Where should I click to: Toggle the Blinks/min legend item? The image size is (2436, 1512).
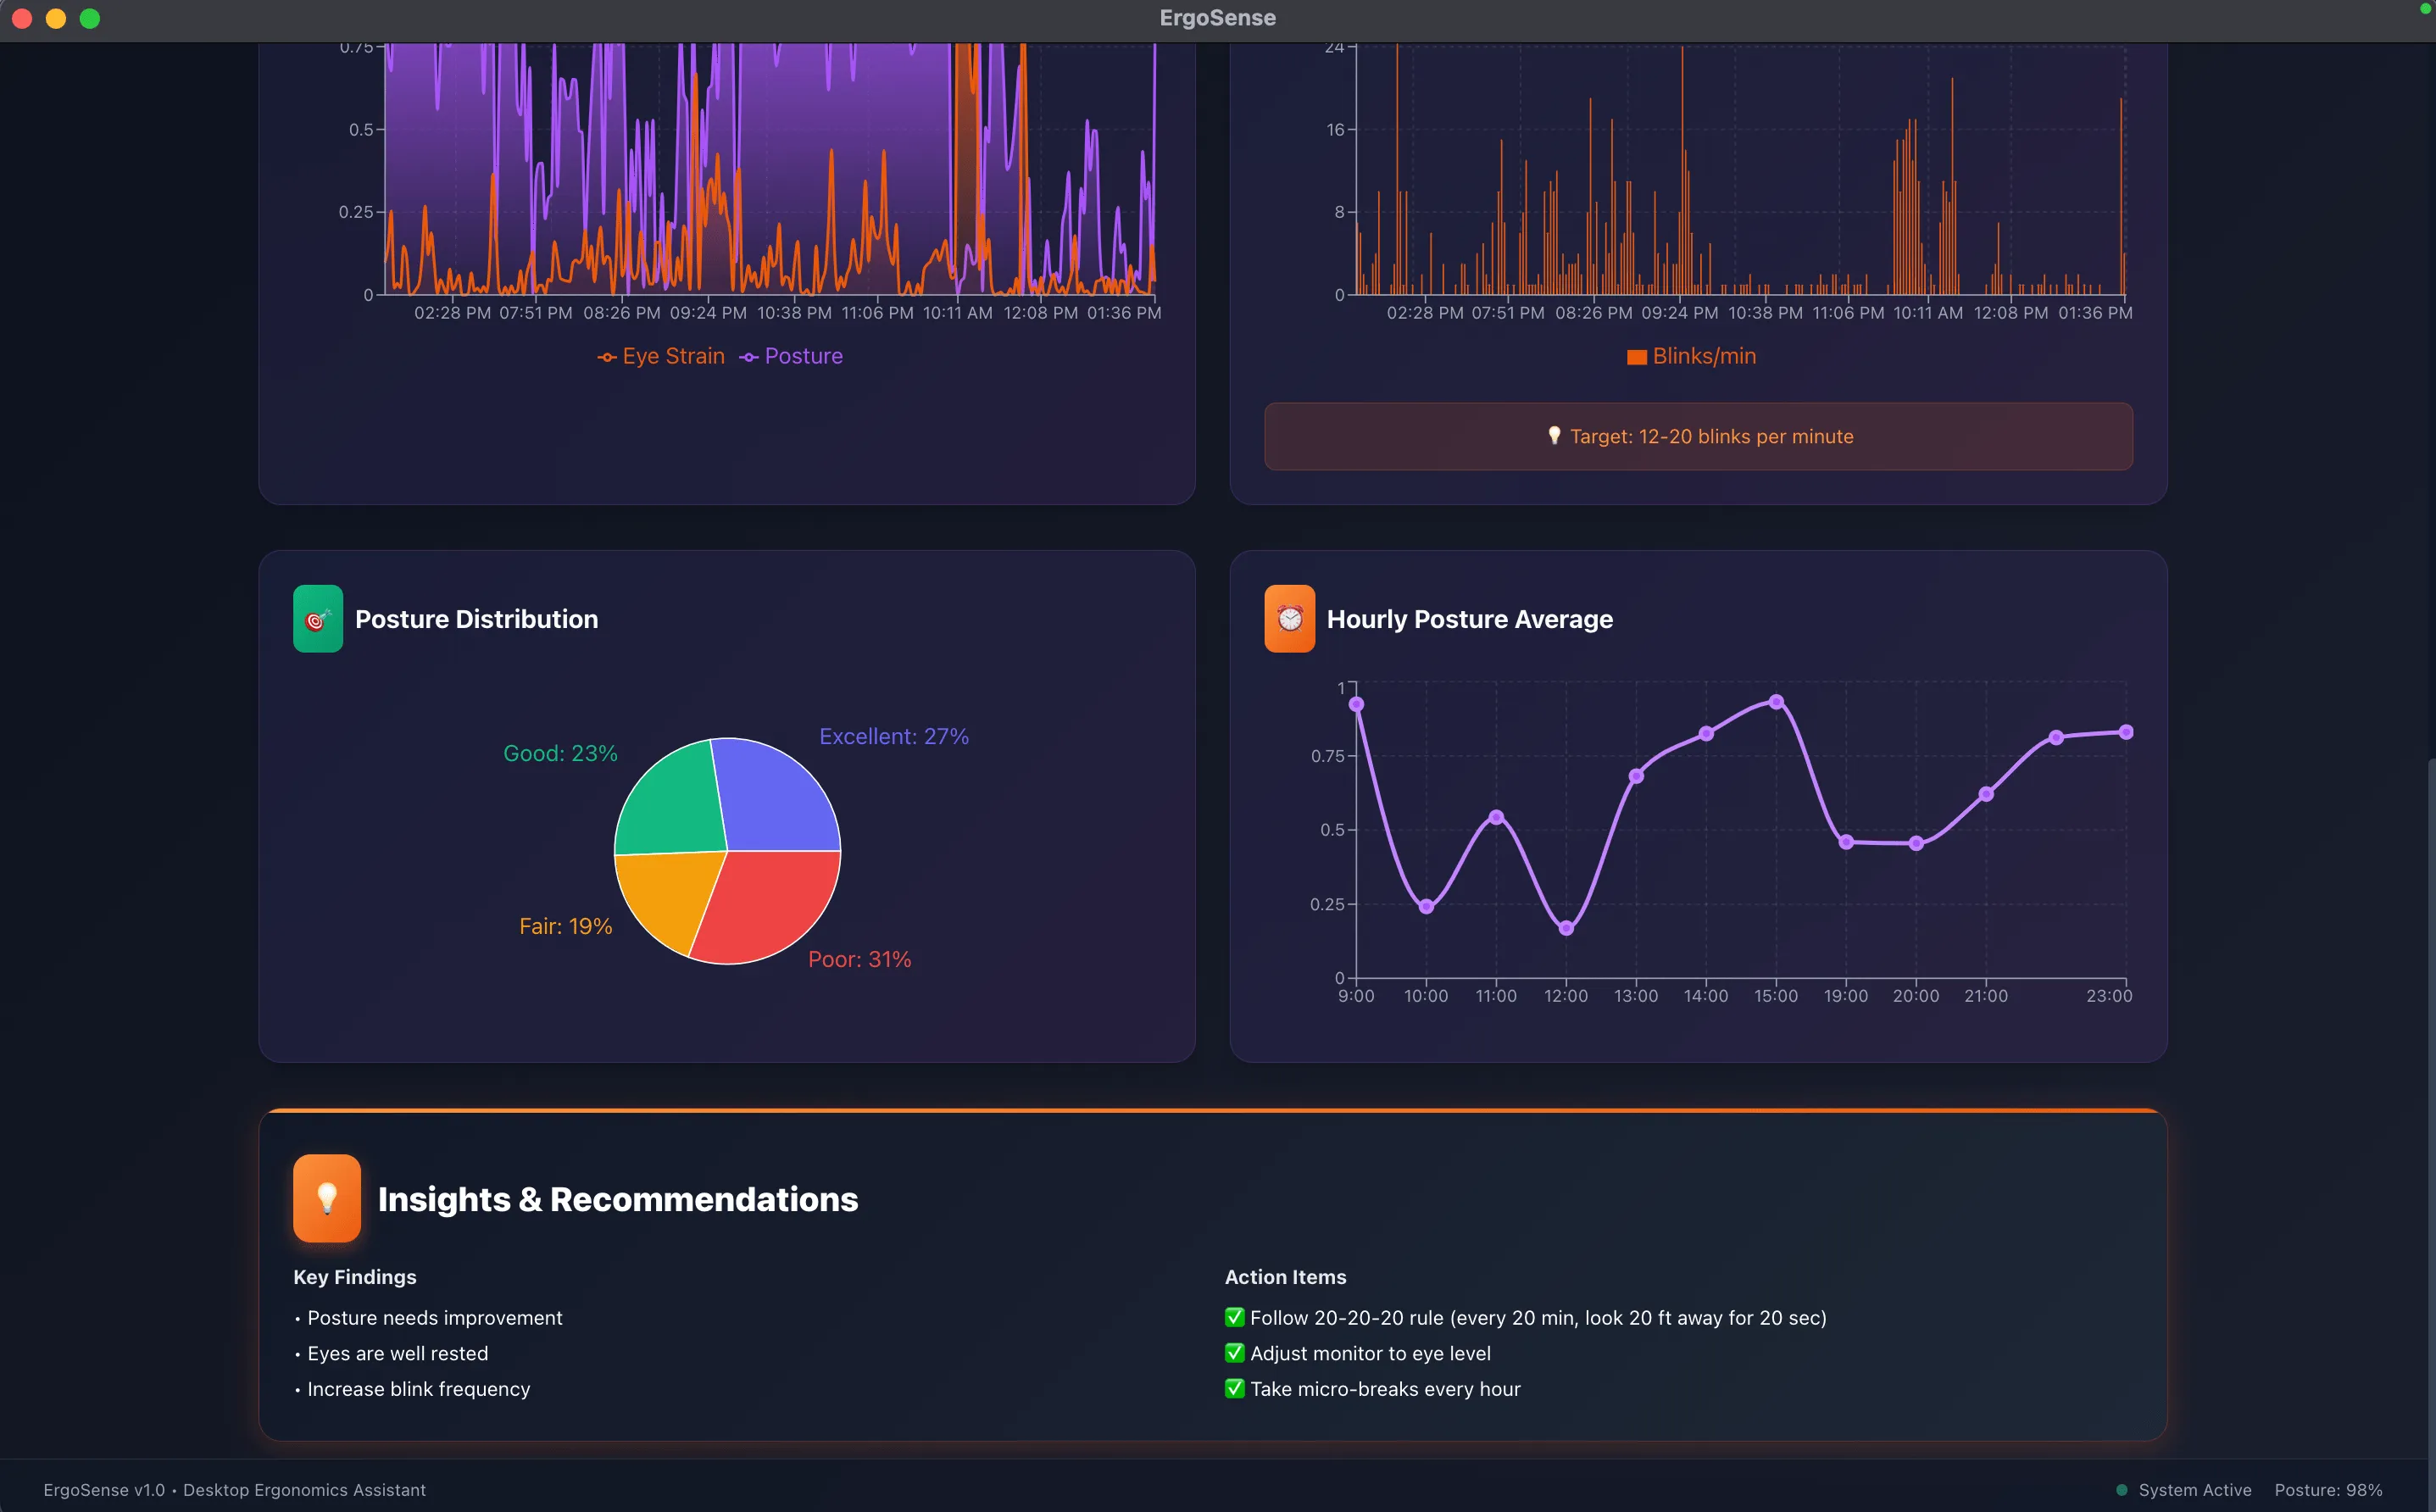pos(1691,356)
